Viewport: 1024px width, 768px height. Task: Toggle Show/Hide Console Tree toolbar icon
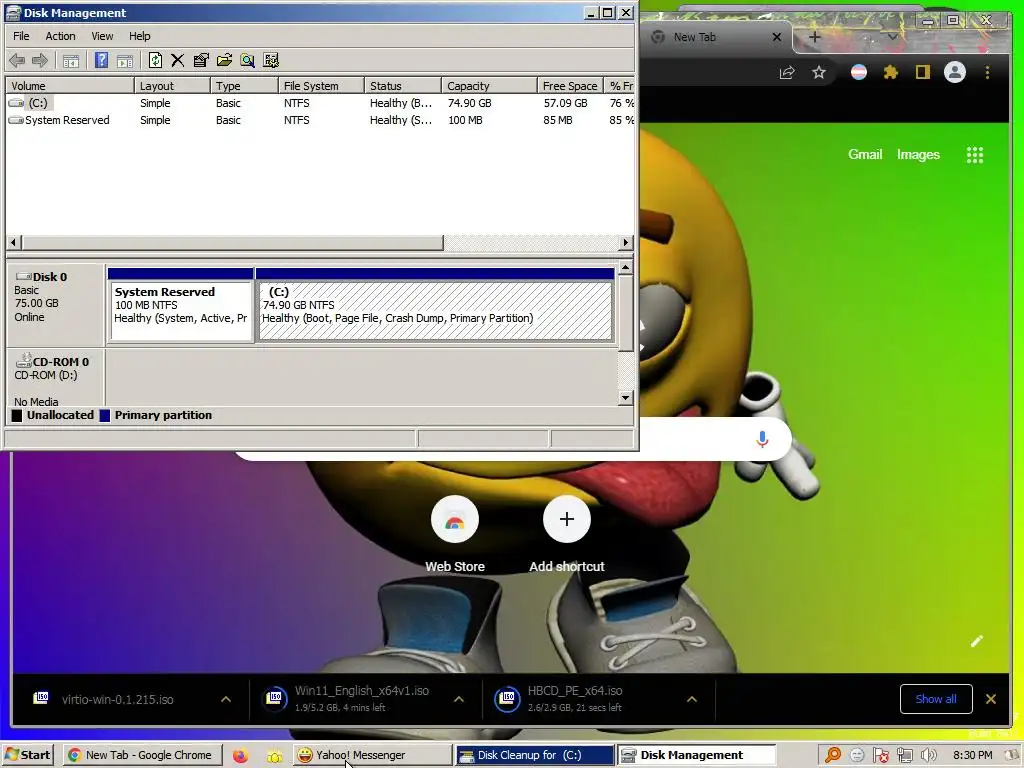[x=71, y=61]
